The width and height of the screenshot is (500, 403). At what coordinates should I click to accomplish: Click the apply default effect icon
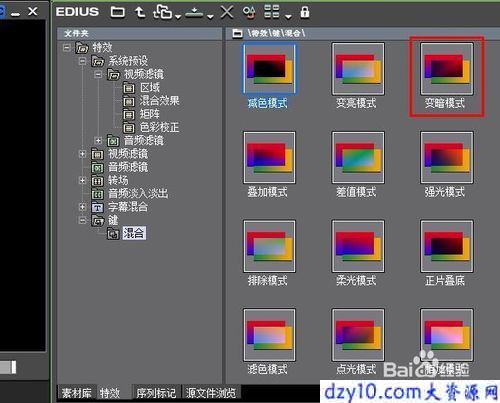point(194,13)
